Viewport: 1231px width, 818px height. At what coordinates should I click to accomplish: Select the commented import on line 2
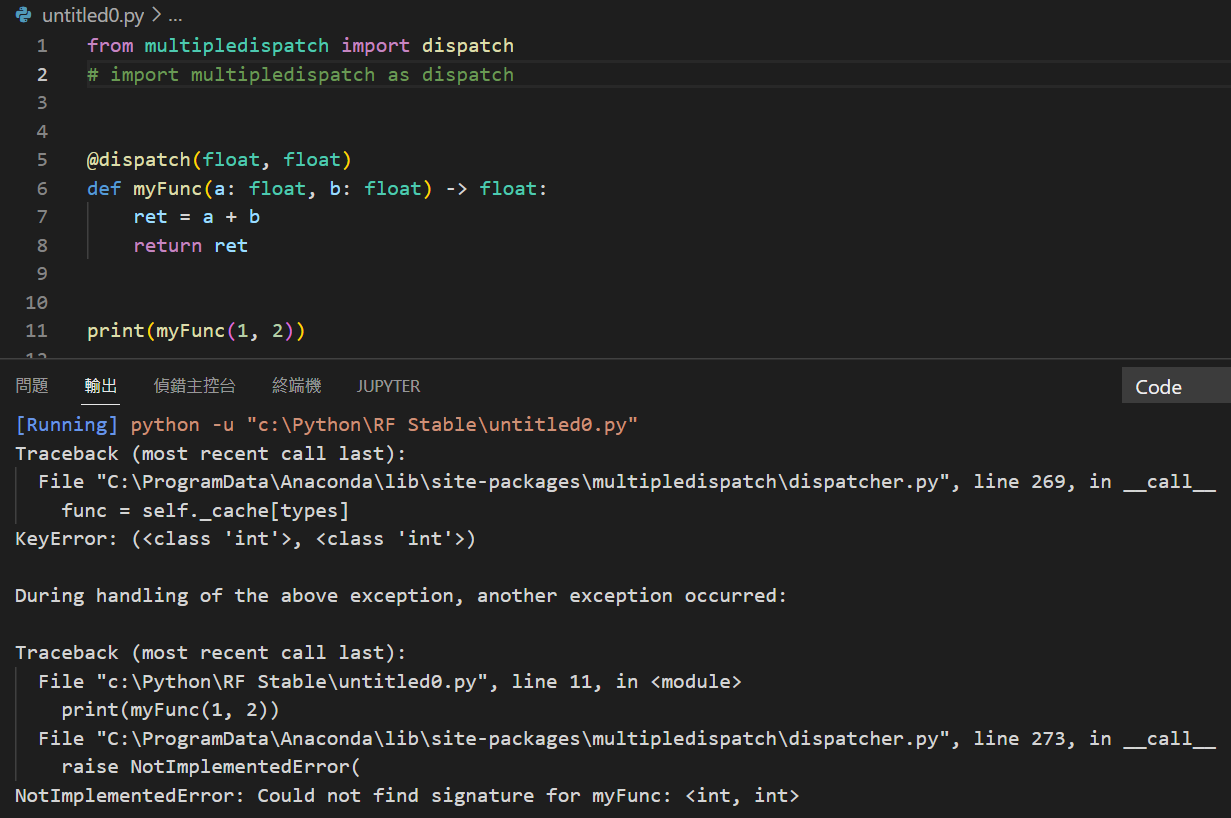[298, 74]
